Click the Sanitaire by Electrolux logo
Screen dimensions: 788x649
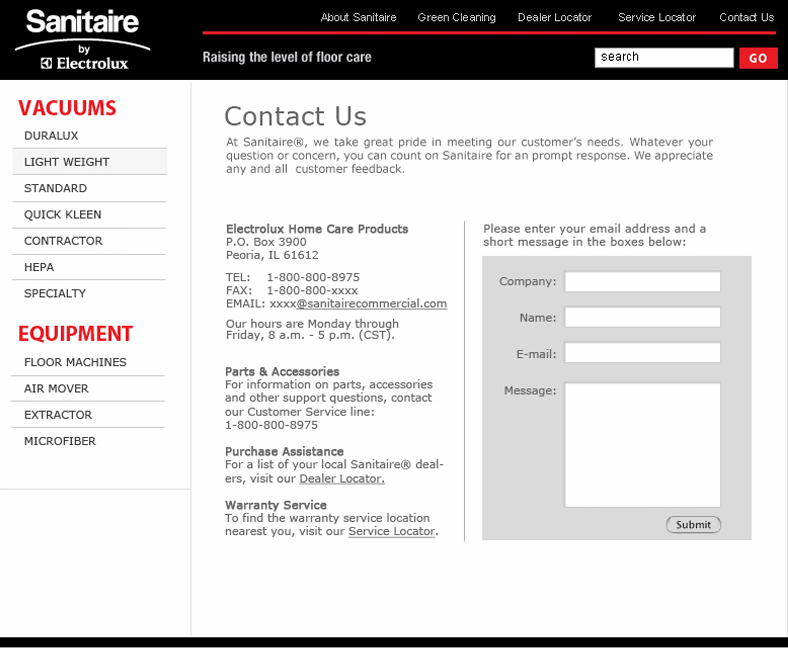click(83, 40)
